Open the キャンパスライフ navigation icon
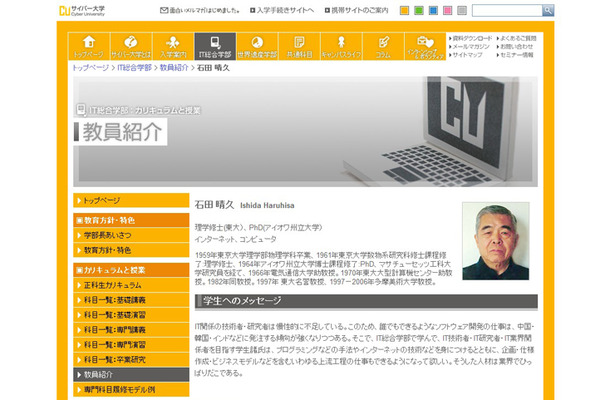610x400 pixels. coord(341,46)
